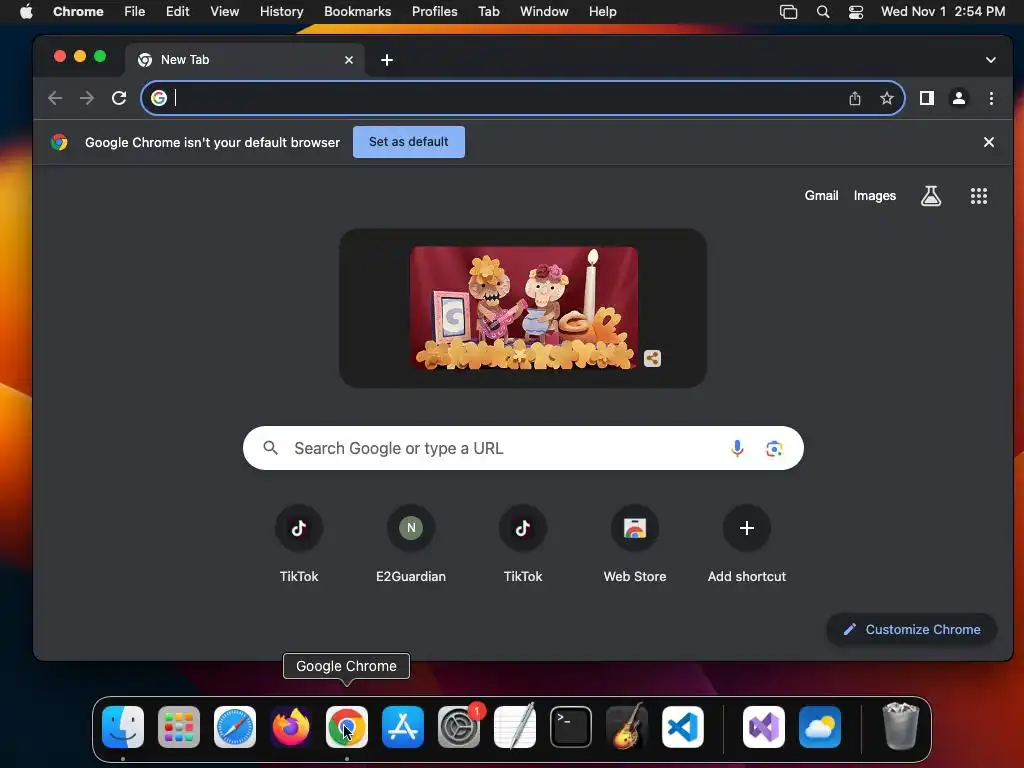Click the Stage Manager menu bar icon
This screenshot has height=768, width=1024.
789,12
